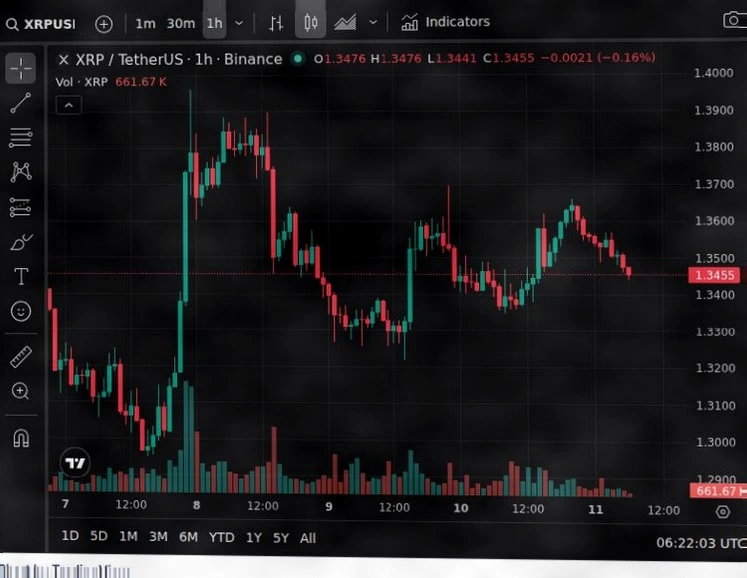
Task: Set the date range to 1M
Action: point(128,537)
